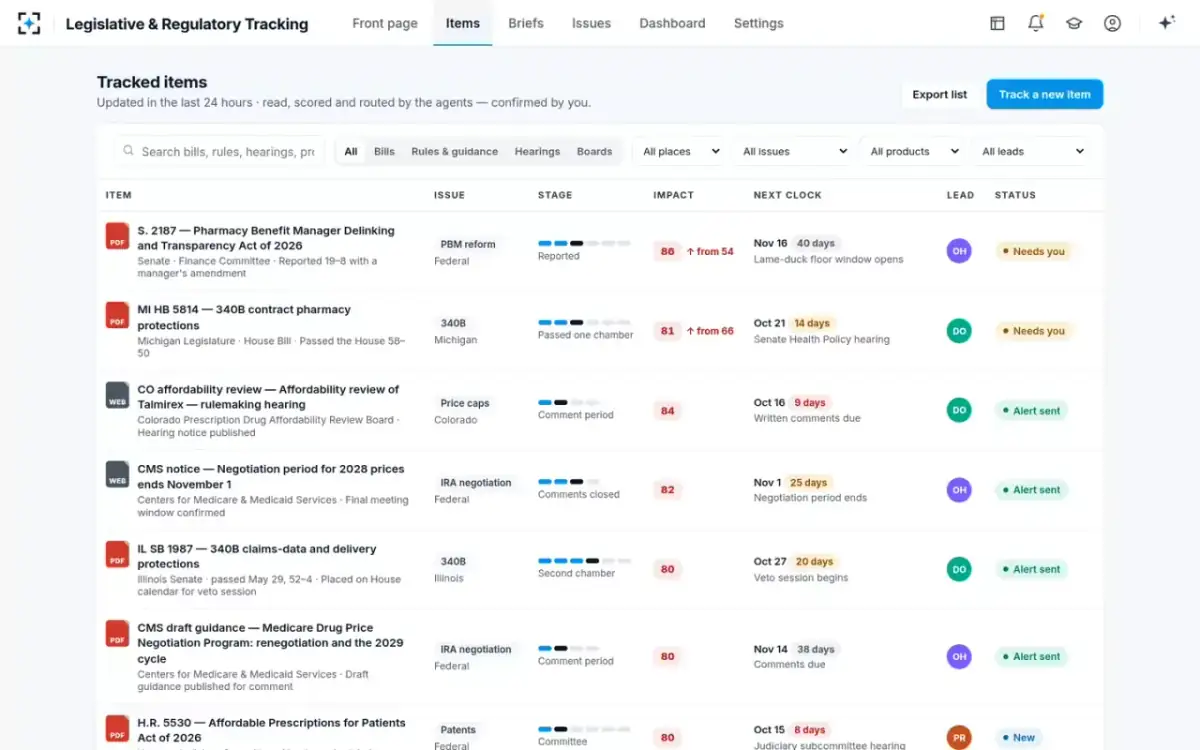This screenshot has width=1200, height=750.
Task: Open the PDF icon for CMS draft guidance
Action: [118, 633]
